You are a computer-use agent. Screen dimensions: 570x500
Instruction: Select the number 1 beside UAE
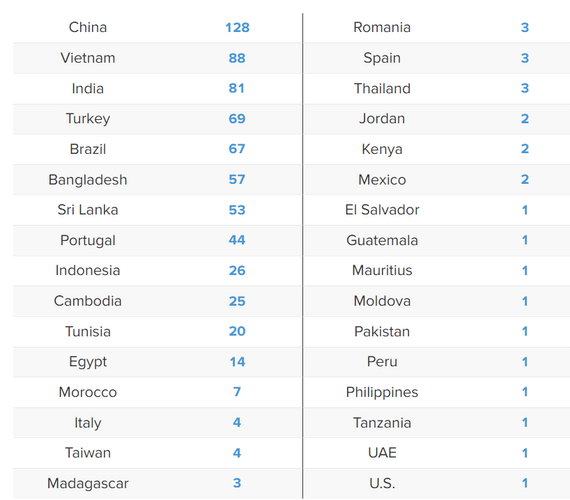pyautogui.click(x=525, y=453)
